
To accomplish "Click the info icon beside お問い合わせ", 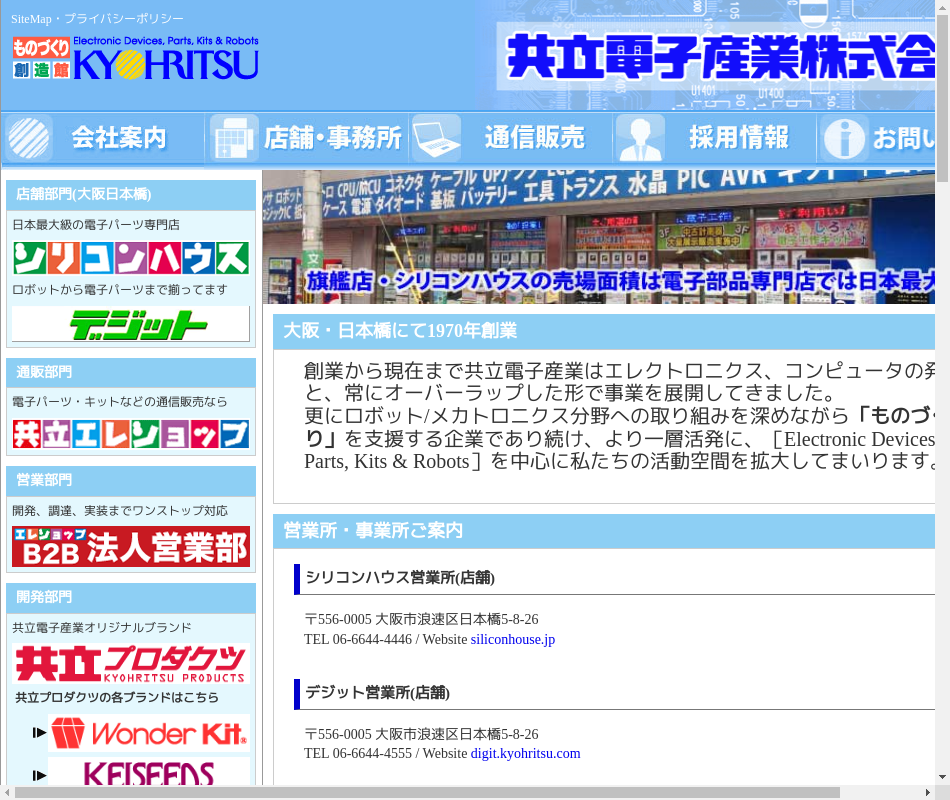I will point(844,138).
